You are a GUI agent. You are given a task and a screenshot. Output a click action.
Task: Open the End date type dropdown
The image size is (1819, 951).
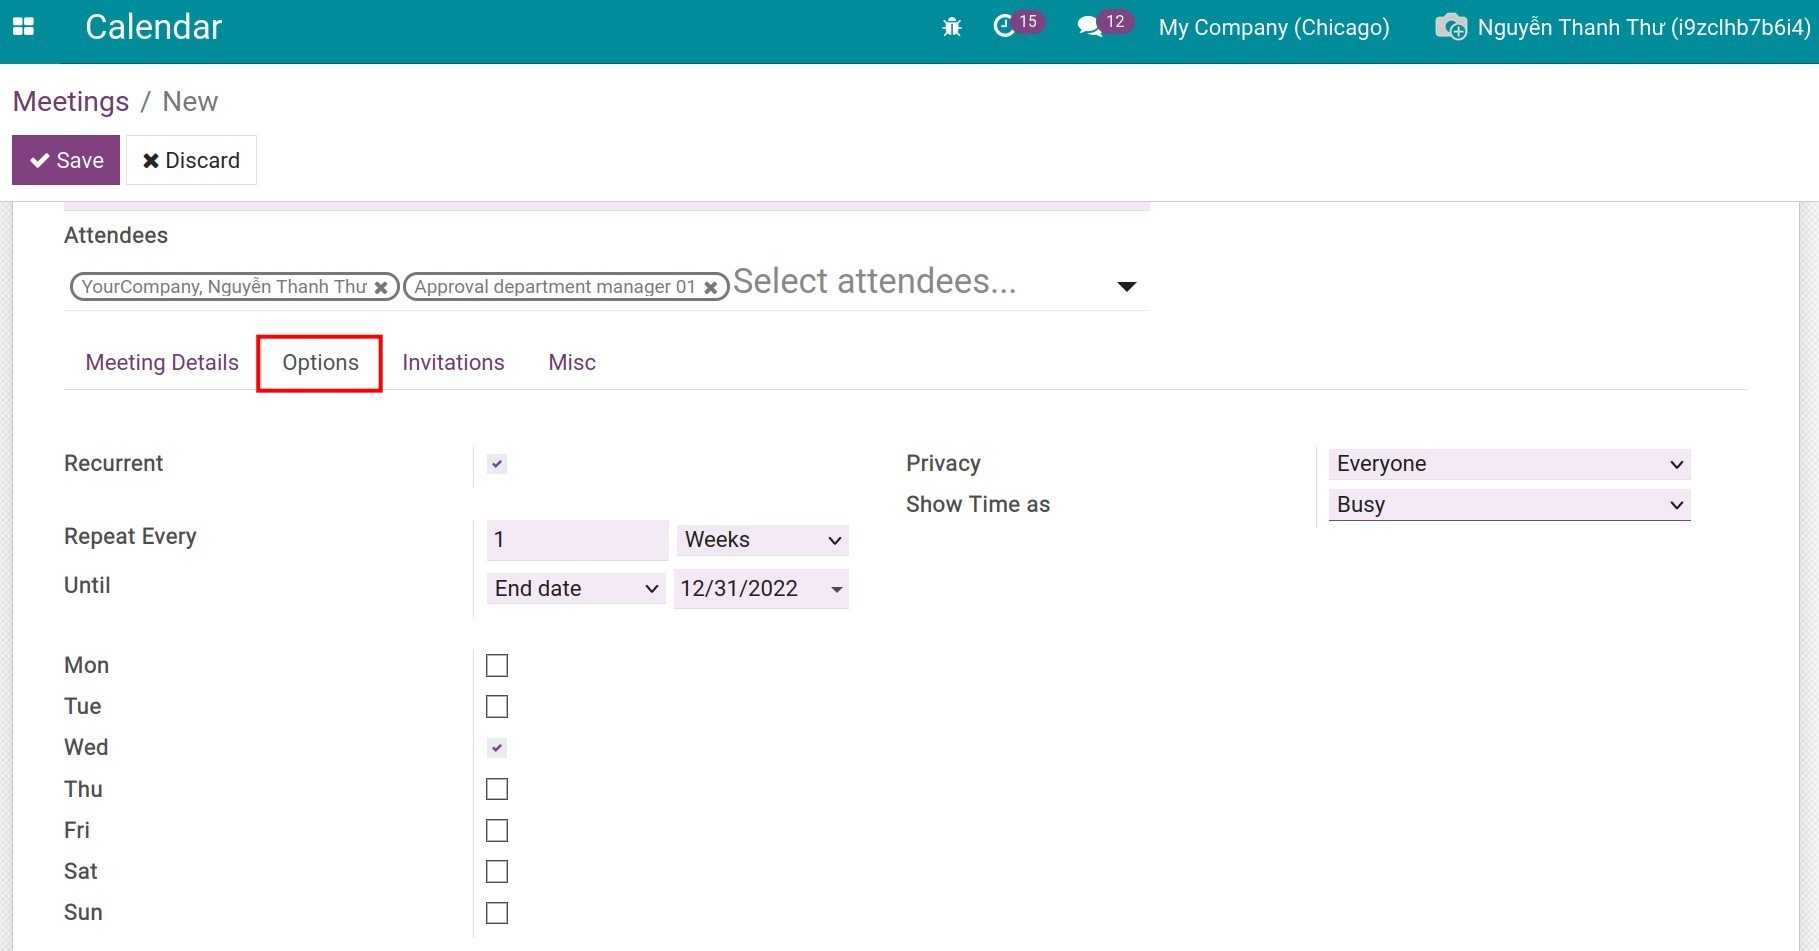coord(576,589)
